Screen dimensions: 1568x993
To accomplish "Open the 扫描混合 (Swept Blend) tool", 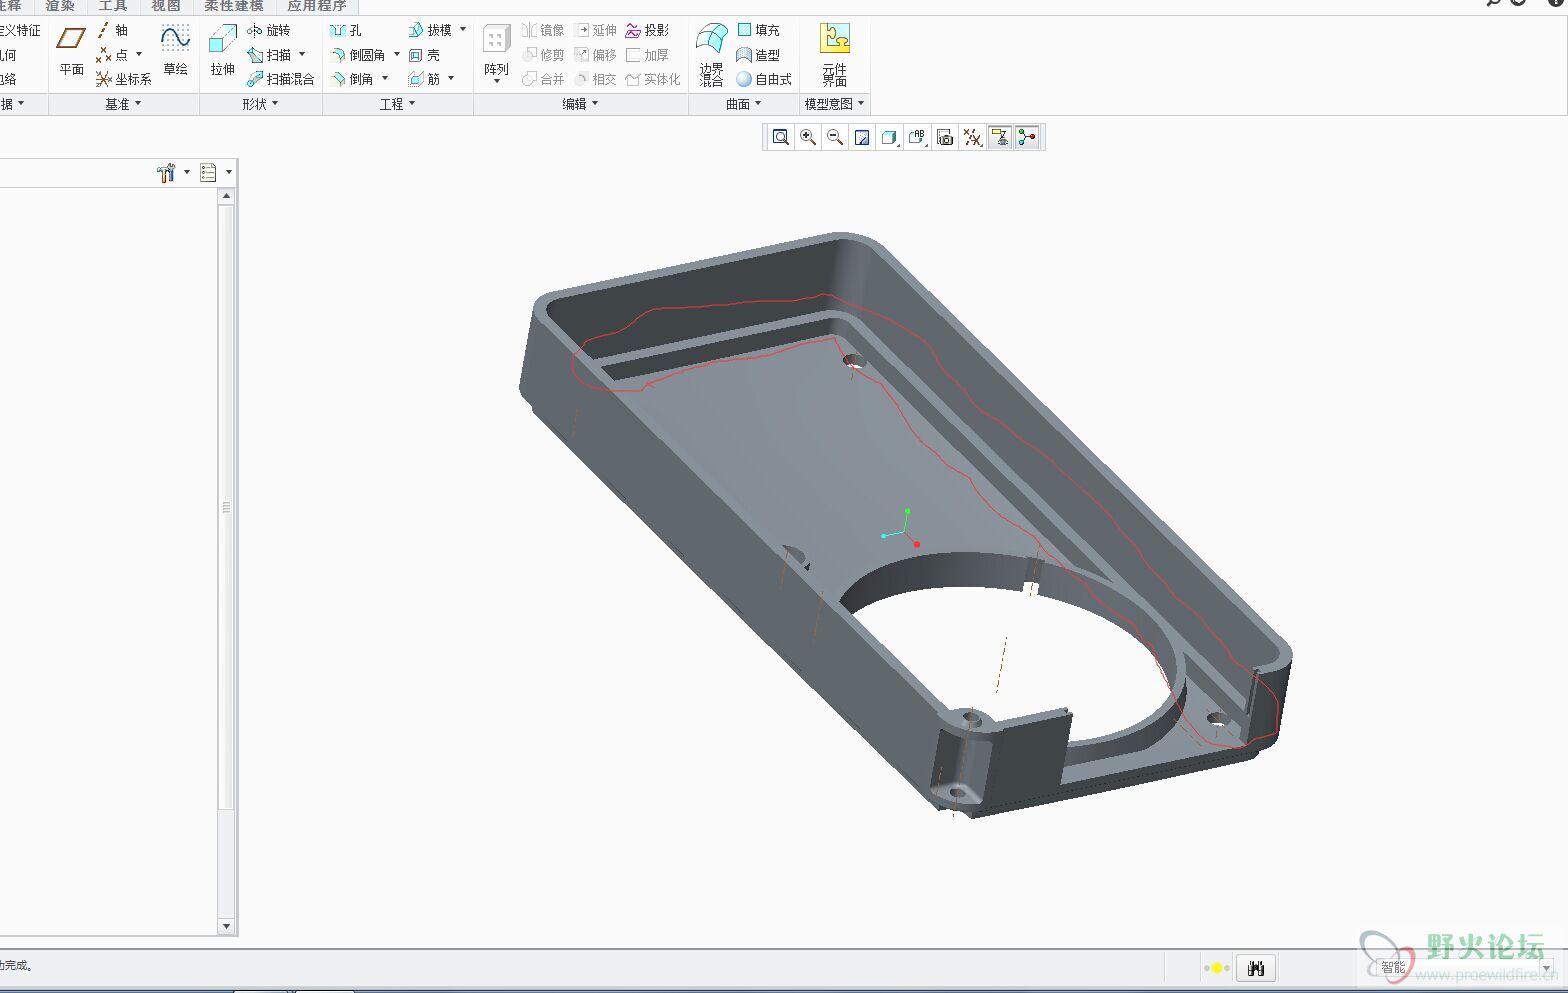I will [x=280, y=79].
